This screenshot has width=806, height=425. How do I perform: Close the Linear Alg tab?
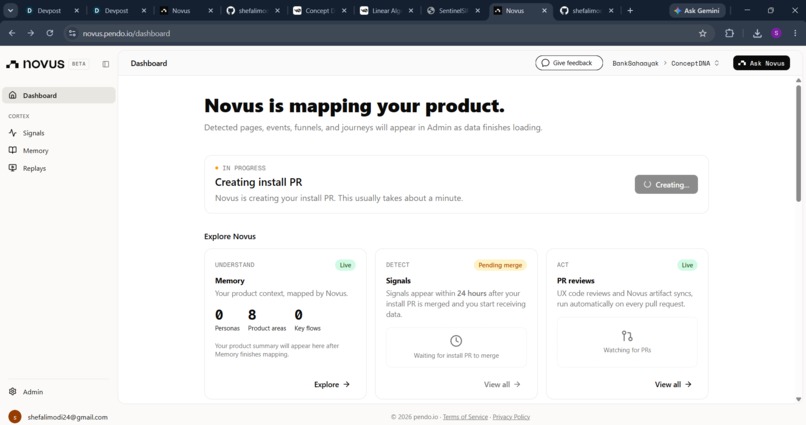[x=411, y=10]
